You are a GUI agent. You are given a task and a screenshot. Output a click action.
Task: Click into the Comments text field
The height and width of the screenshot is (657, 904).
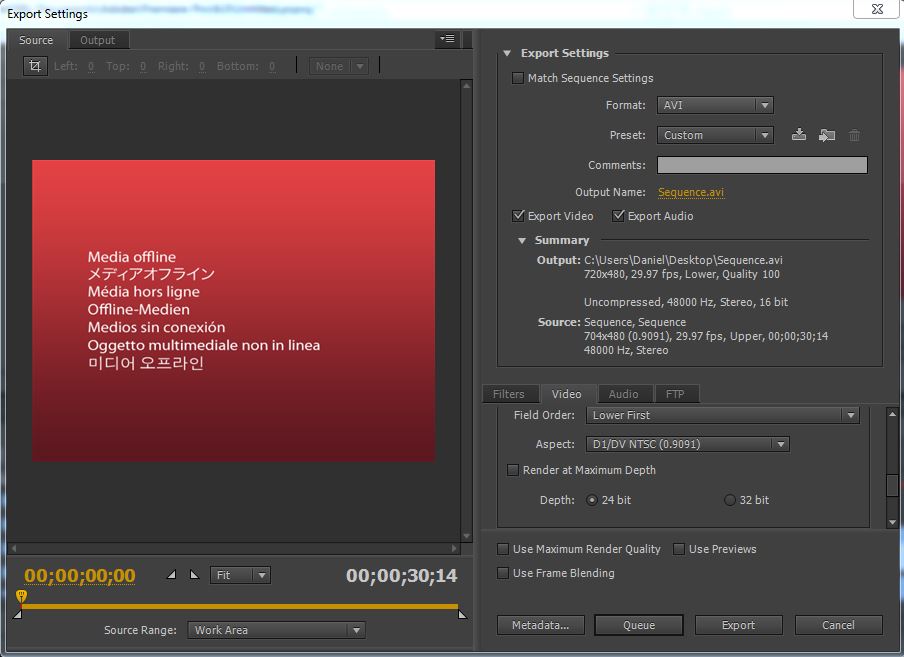click(762, 165)
